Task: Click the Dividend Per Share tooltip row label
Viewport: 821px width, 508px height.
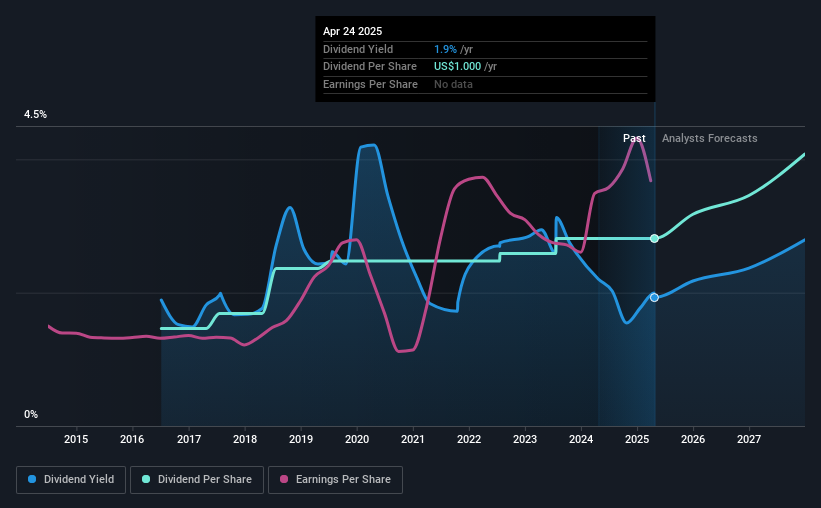Action: (x=370, y=67)
